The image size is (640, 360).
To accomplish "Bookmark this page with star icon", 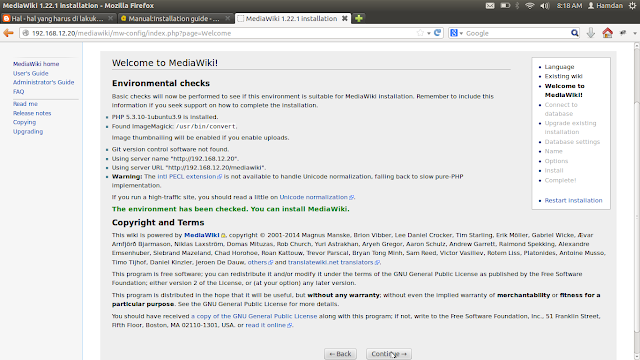I will [420, 33].
